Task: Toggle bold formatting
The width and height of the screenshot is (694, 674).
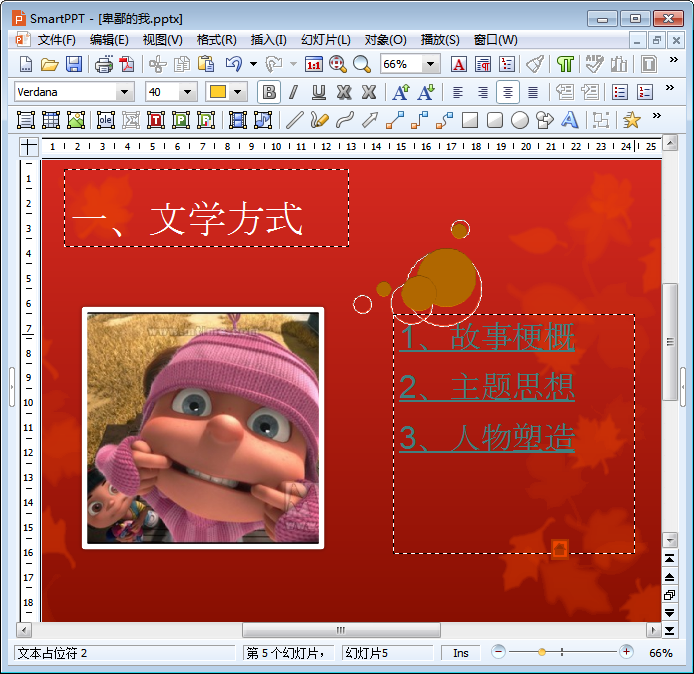Action: tap(269, 92)
